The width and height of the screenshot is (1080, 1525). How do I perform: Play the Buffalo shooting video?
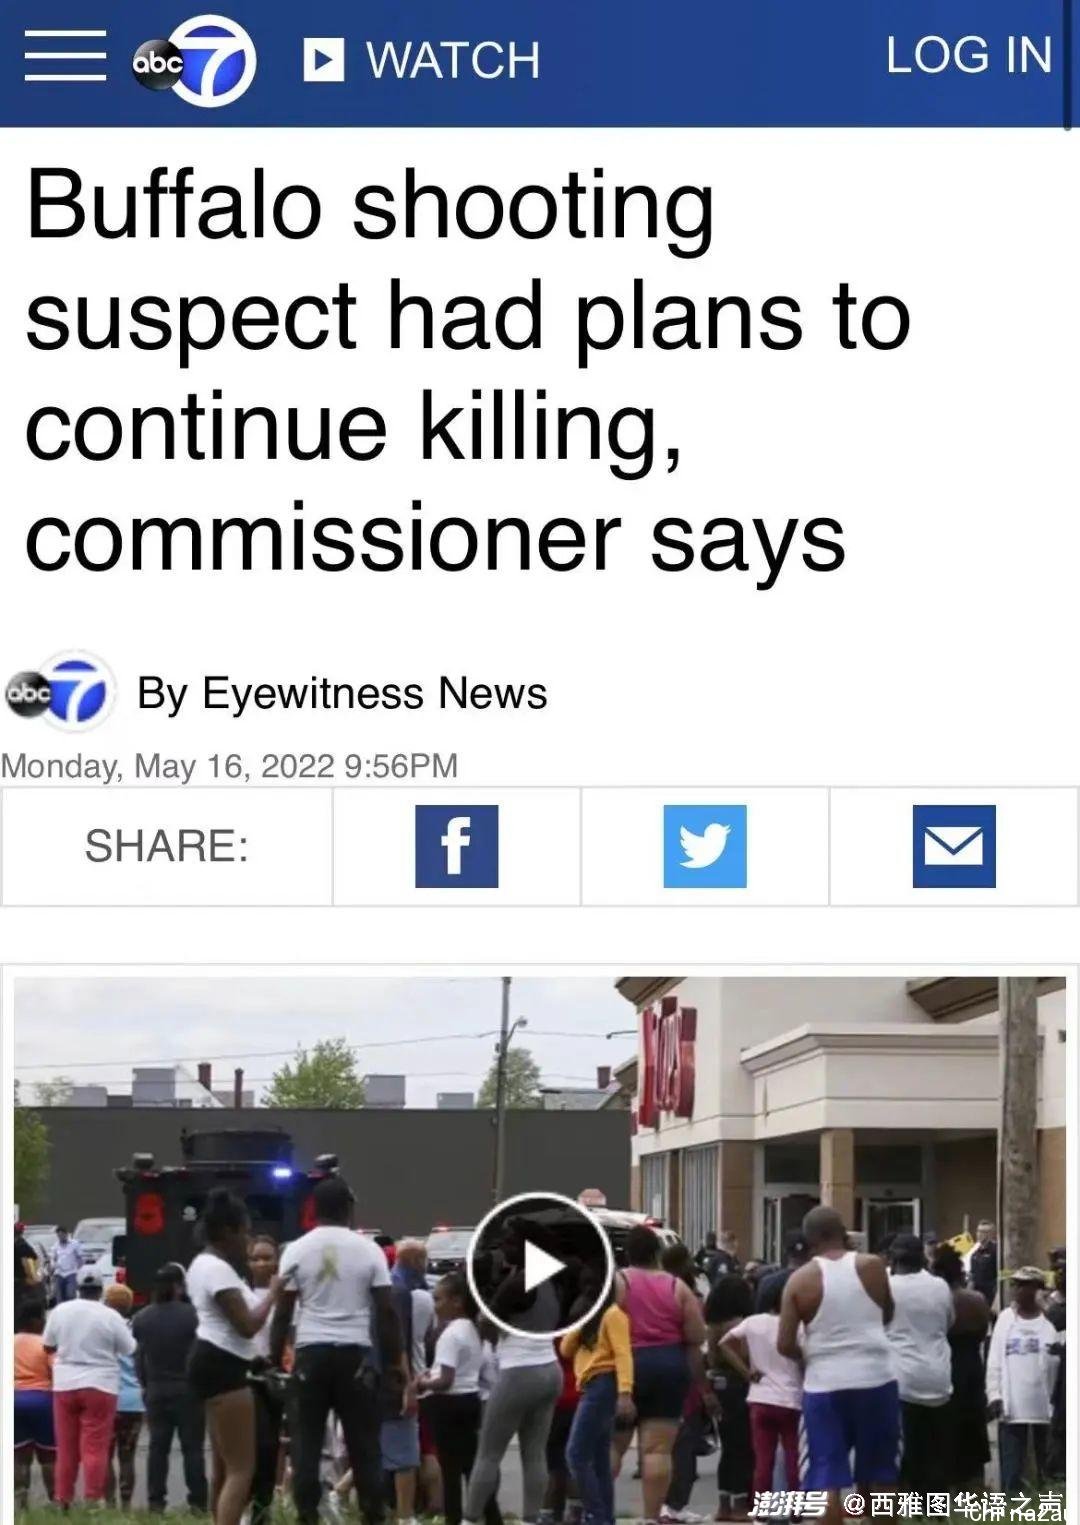pyautogui.click(x=540, y=1266)
